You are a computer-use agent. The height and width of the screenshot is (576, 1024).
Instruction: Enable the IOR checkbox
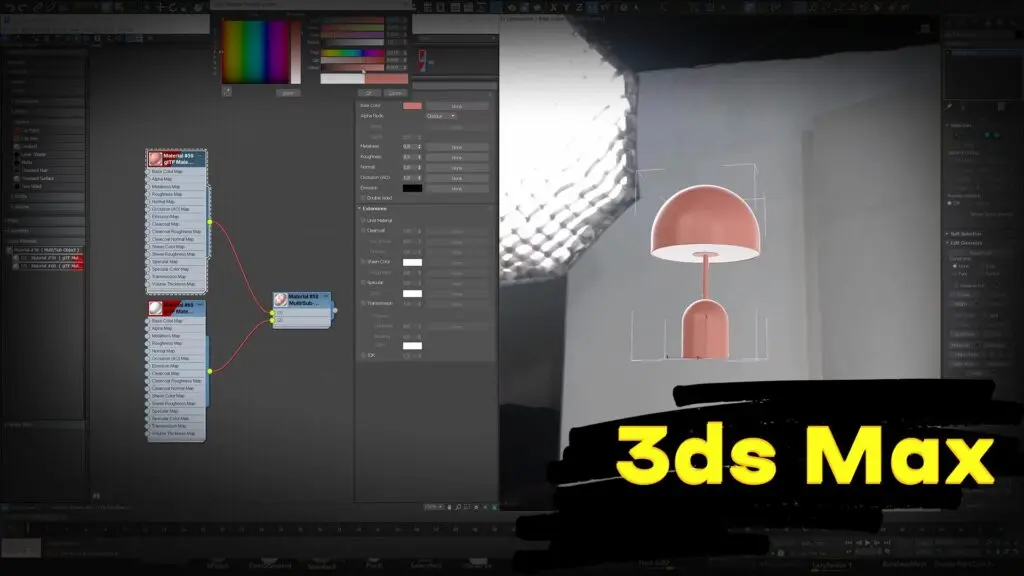pos(364,355)
